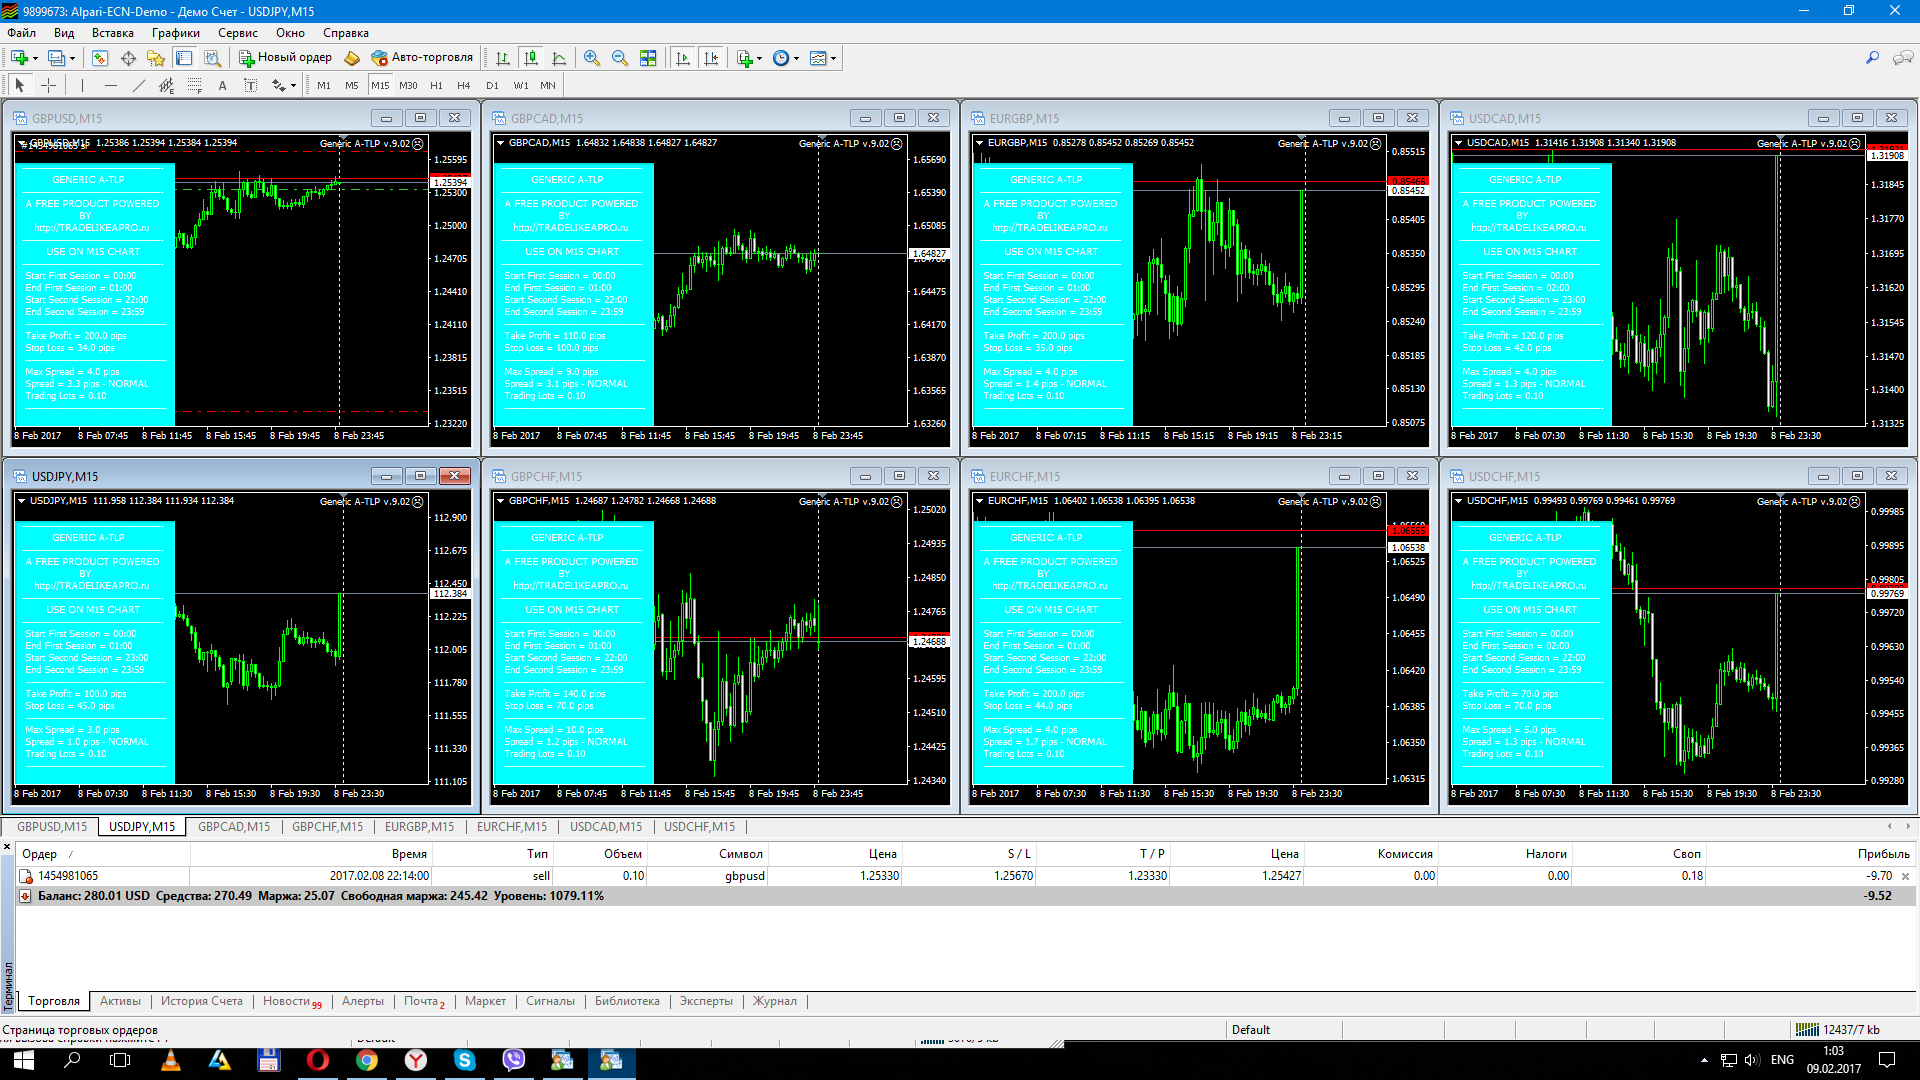1920x1080 pixels.
Task: Select the text tool A
Action: 222,85
